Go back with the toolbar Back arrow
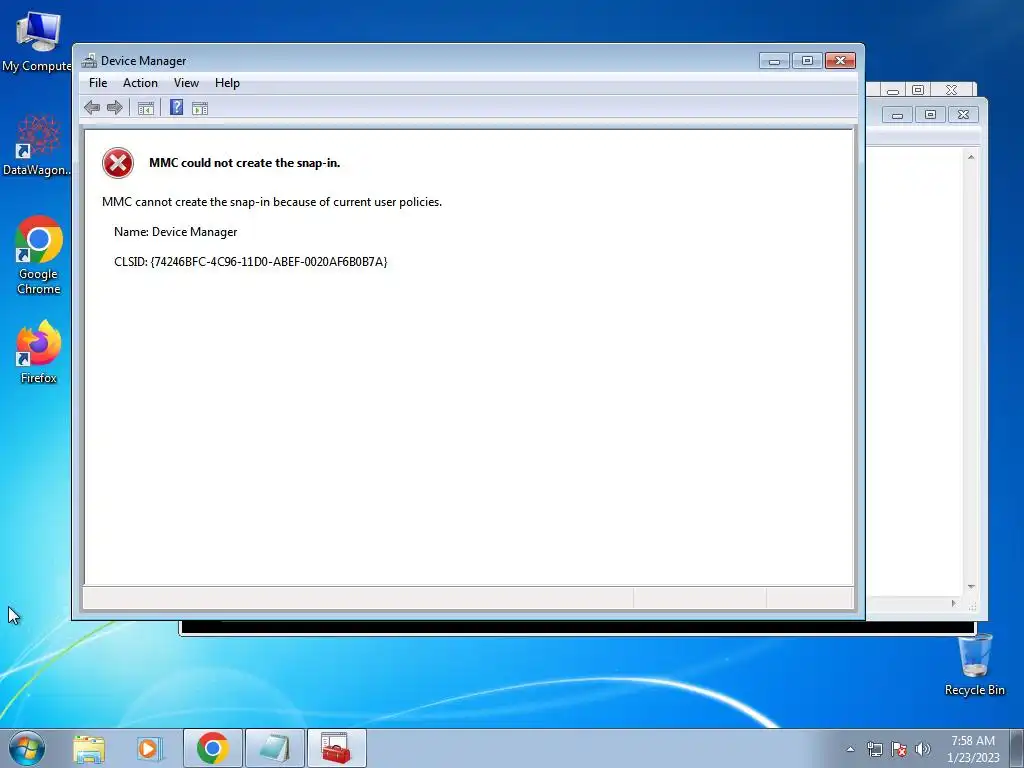The image size is (1024, 768). 92,108
